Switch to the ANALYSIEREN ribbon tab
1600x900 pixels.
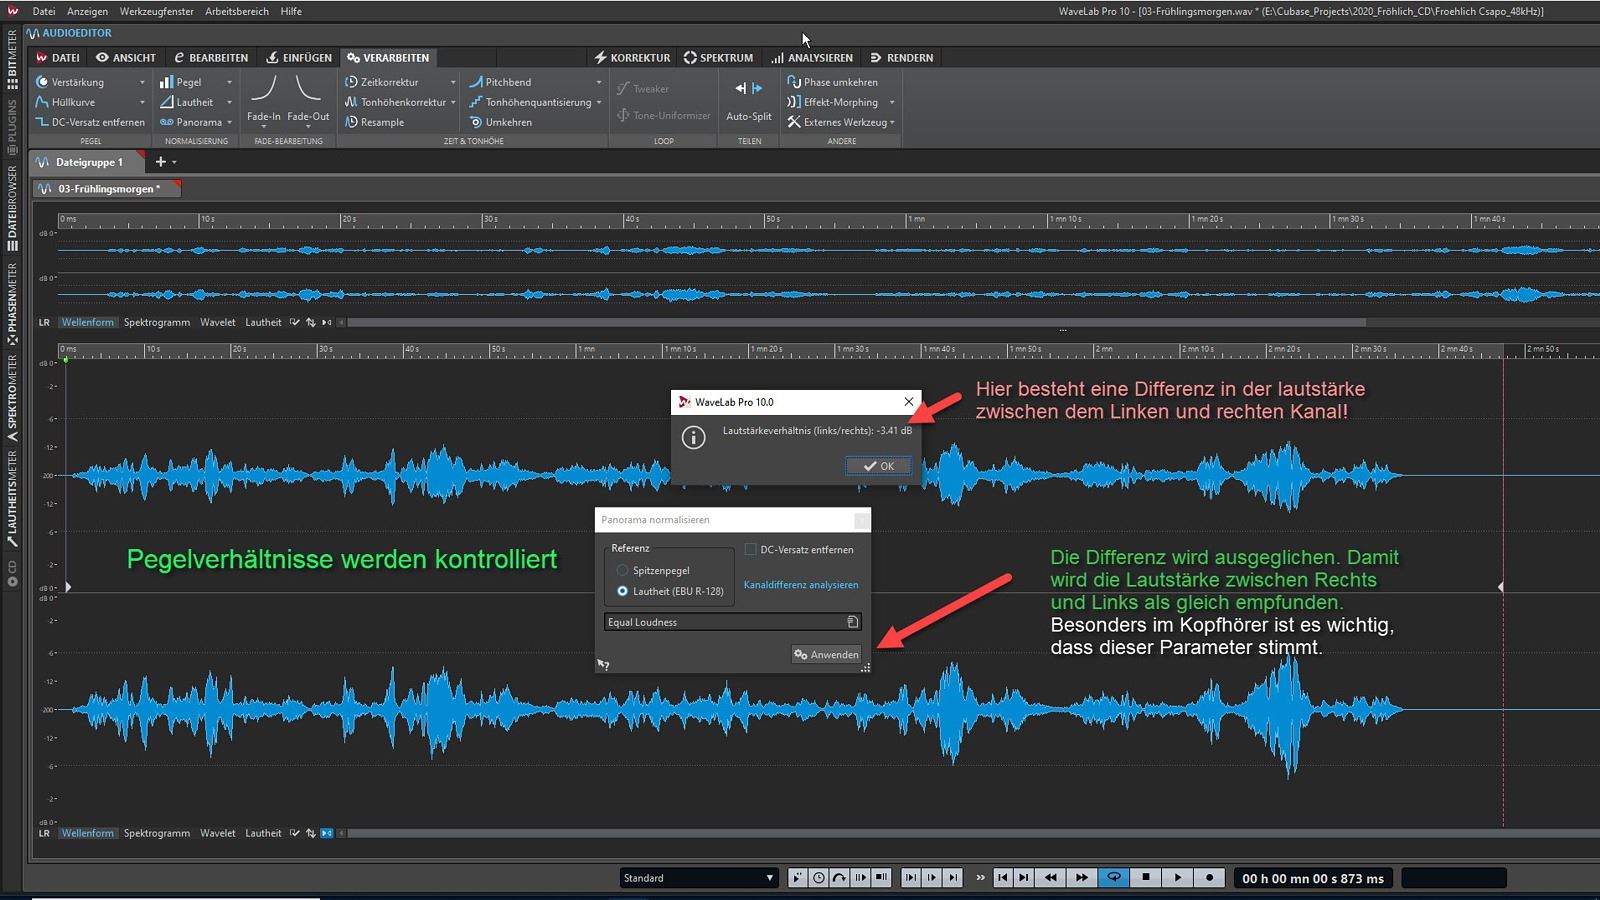(x=812, y=58)
